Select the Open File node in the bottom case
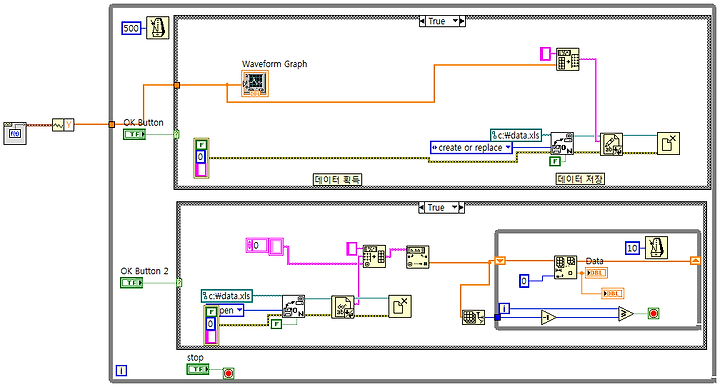Image resolution: width=720 pixels, height=387 pixels. pyautogui.click(x=293, y=306)
